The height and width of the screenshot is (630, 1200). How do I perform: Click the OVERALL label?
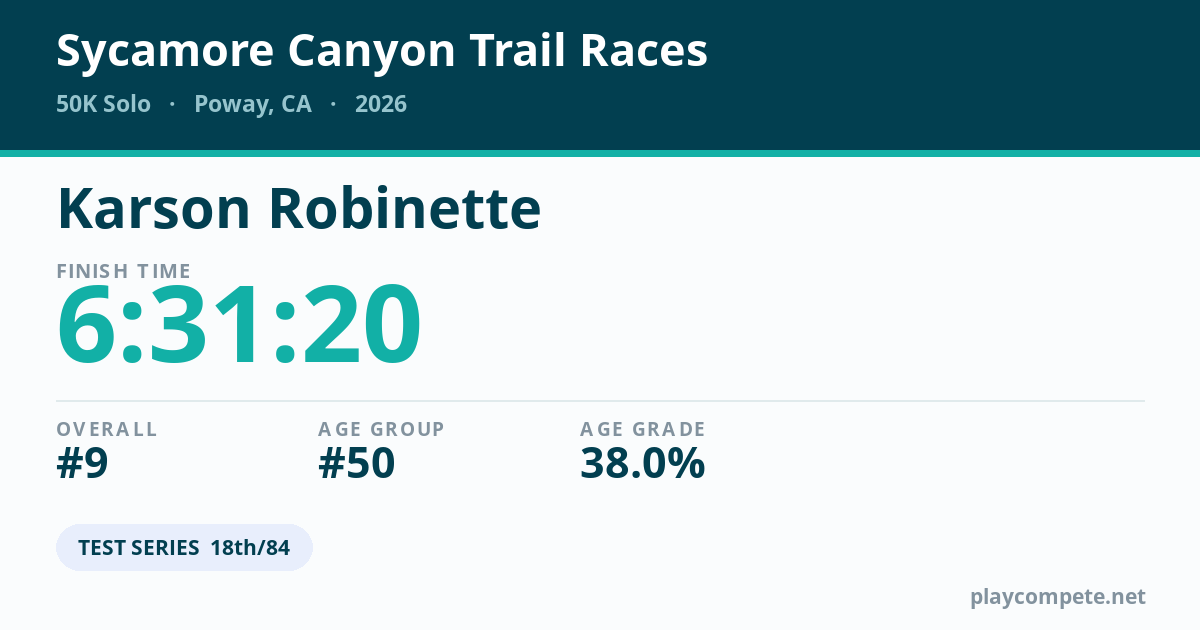(107, 429)
